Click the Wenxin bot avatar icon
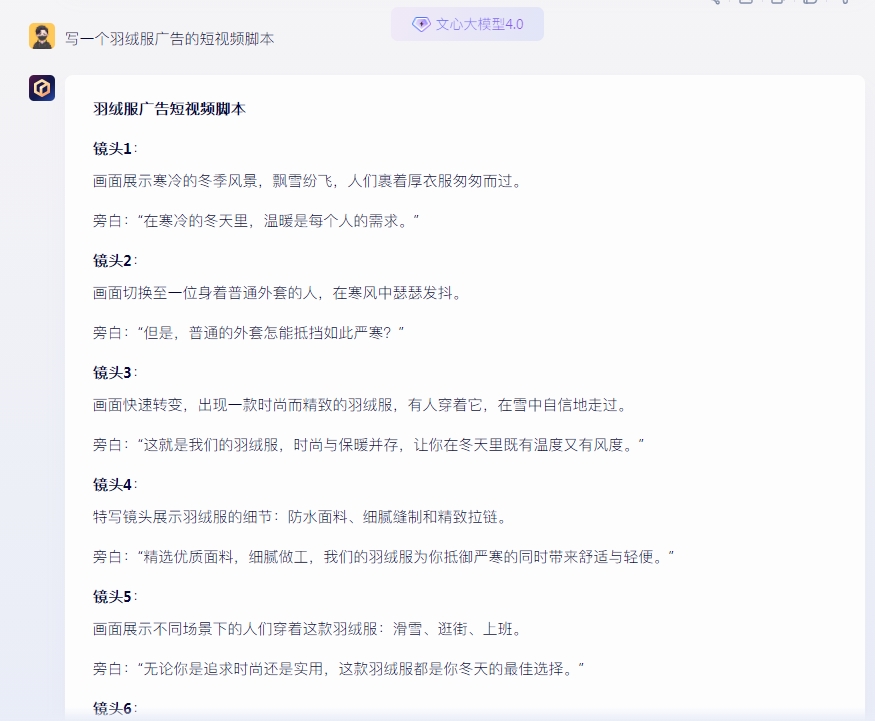 coord(42,88)
